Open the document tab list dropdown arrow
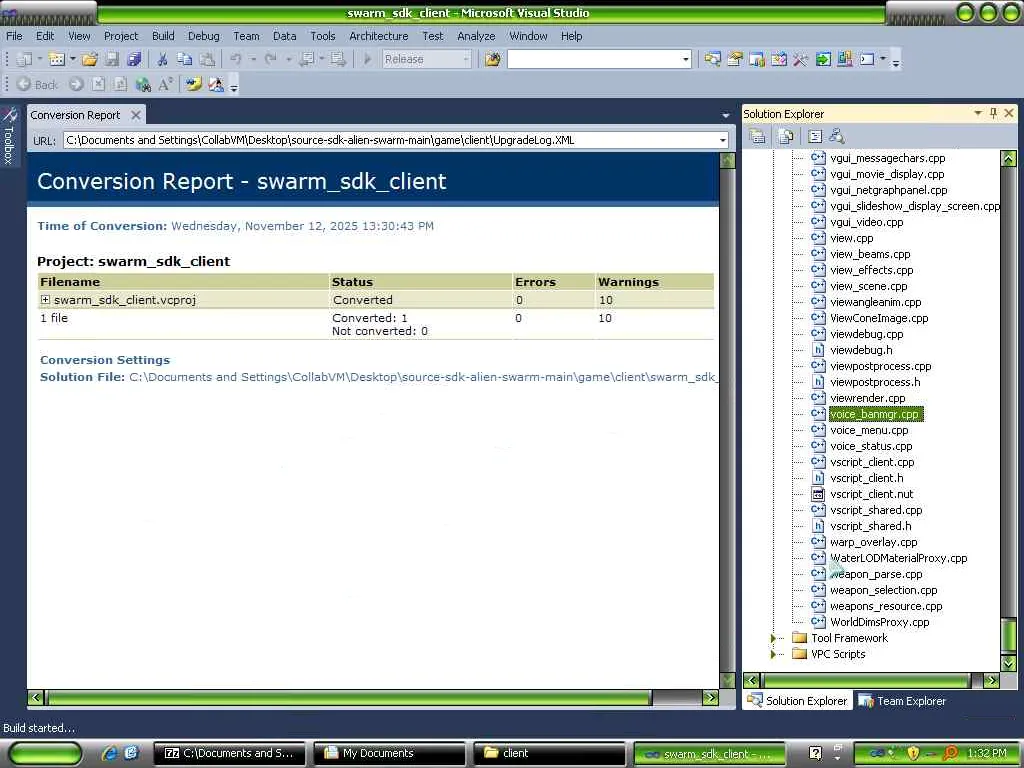1024x768 pixels. [x=726, y=115]
